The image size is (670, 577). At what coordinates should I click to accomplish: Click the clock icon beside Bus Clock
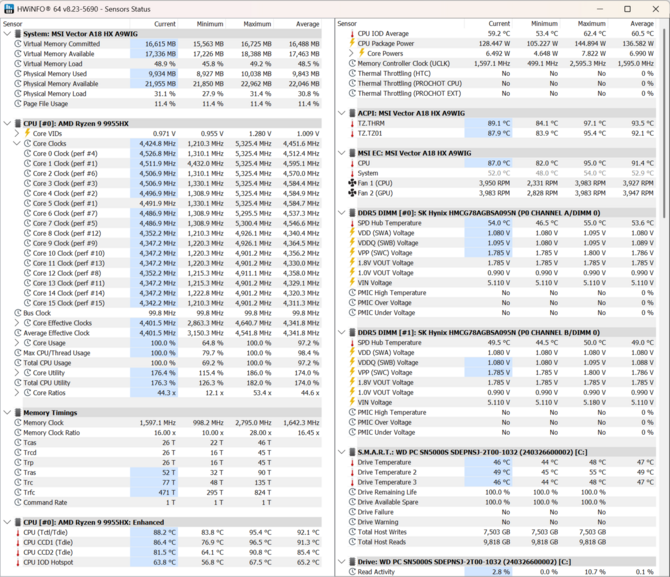(18, 313)
